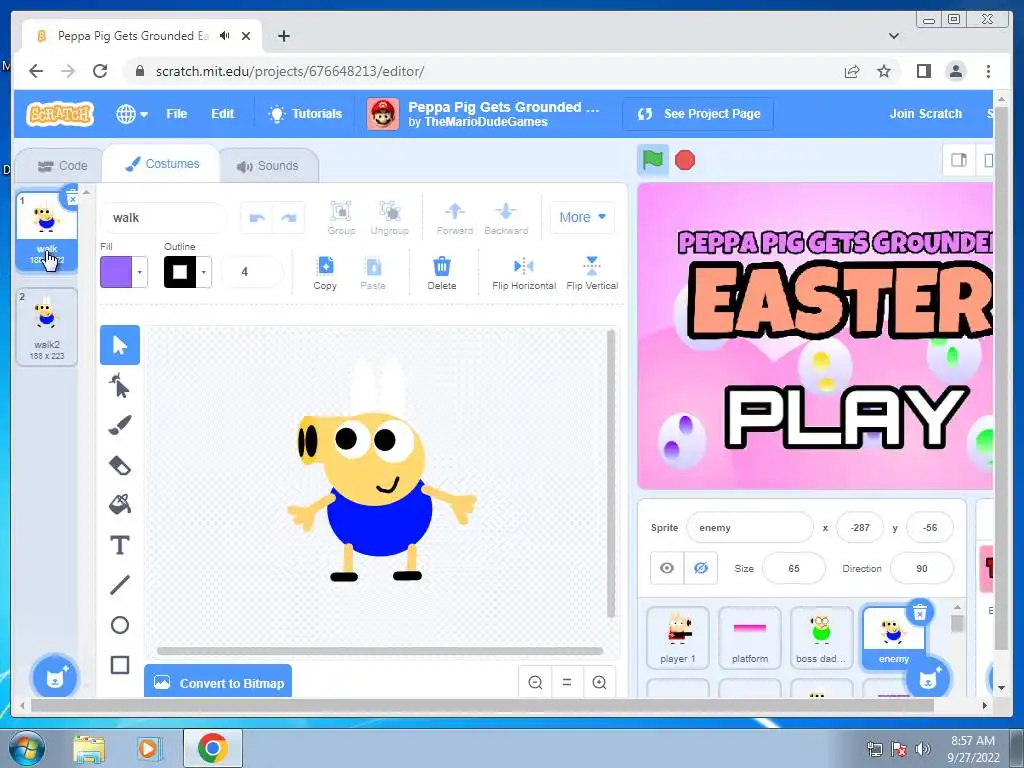Click the sprite Size field

click(x=793, y=568)
